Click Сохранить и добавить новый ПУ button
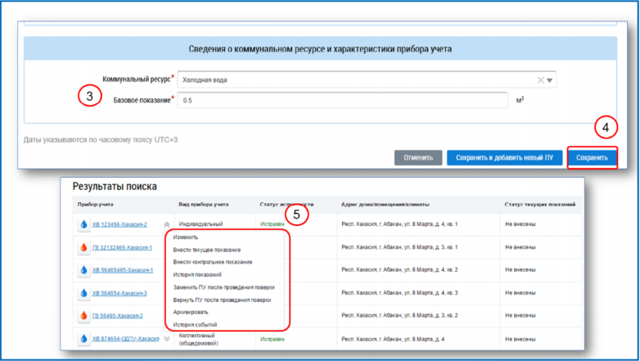The image size is (640, 361). point(504,158)
